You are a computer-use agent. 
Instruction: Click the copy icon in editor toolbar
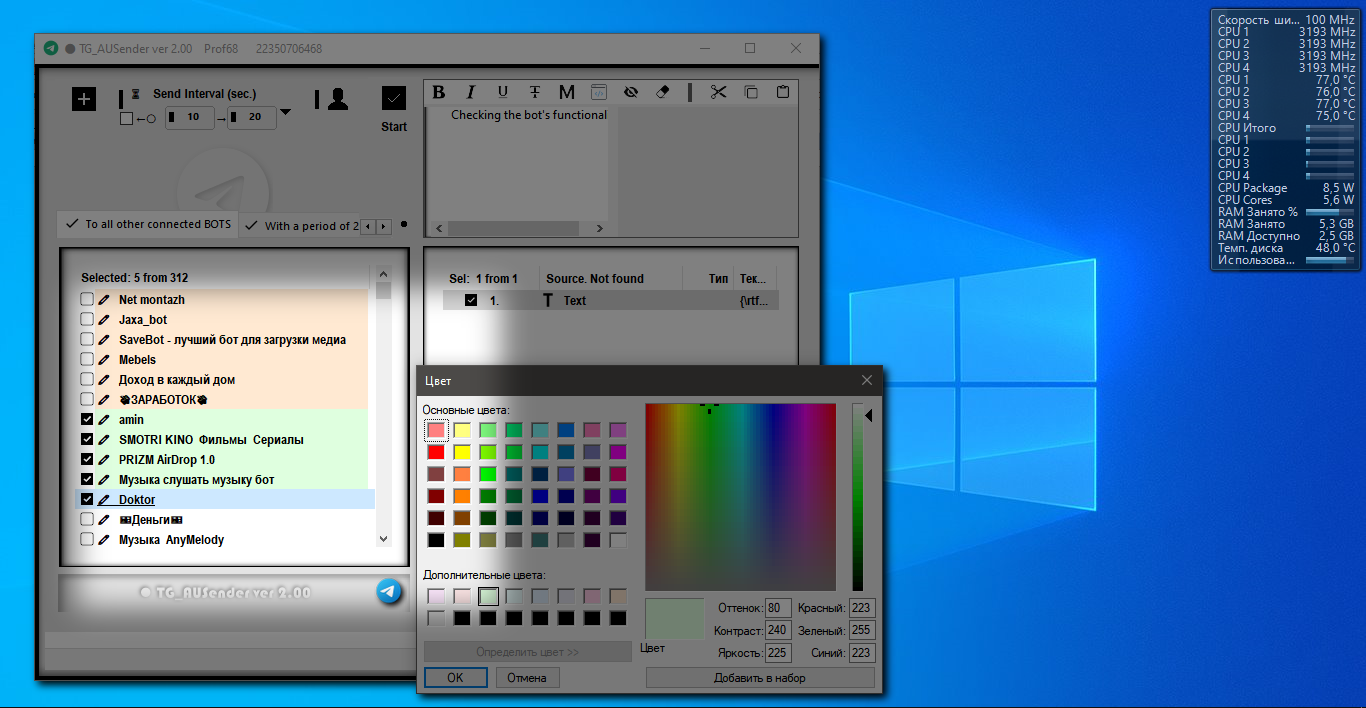pos(751,92)
